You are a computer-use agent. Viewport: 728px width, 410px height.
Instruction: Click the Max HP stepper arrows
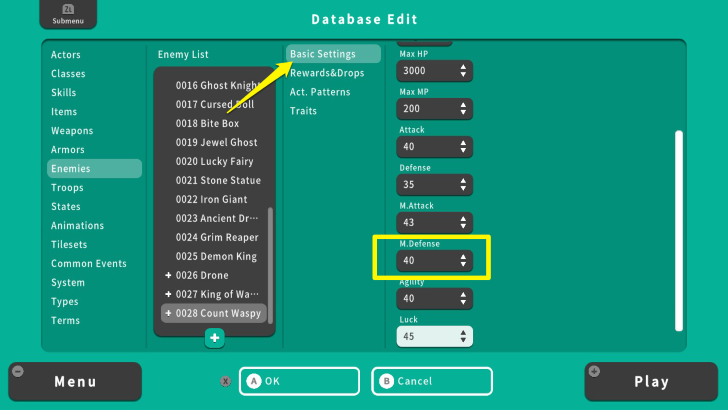463,71
